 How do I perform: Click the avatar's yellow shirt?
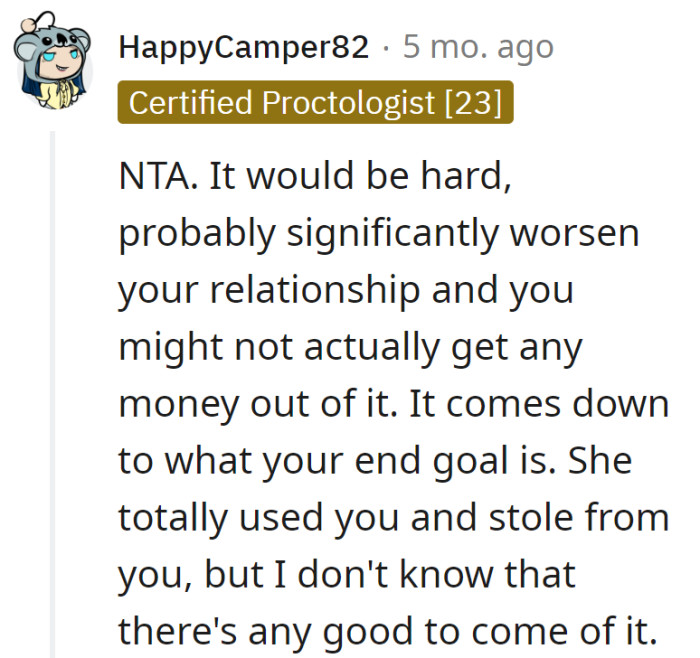[x=60, y=95]
